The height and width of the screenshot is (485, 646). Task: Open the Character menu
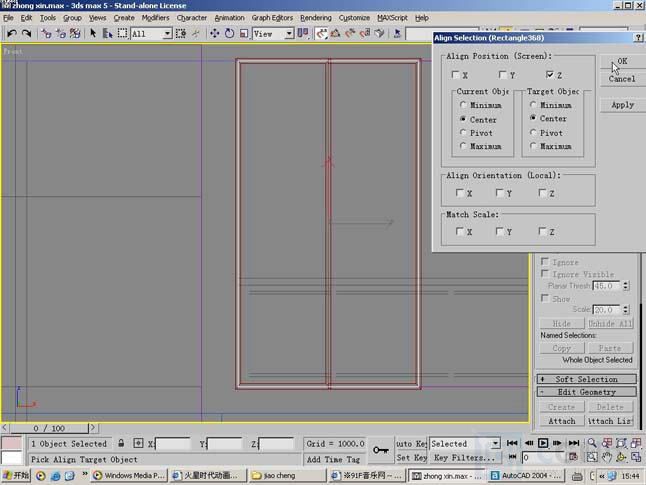point(192,18)
